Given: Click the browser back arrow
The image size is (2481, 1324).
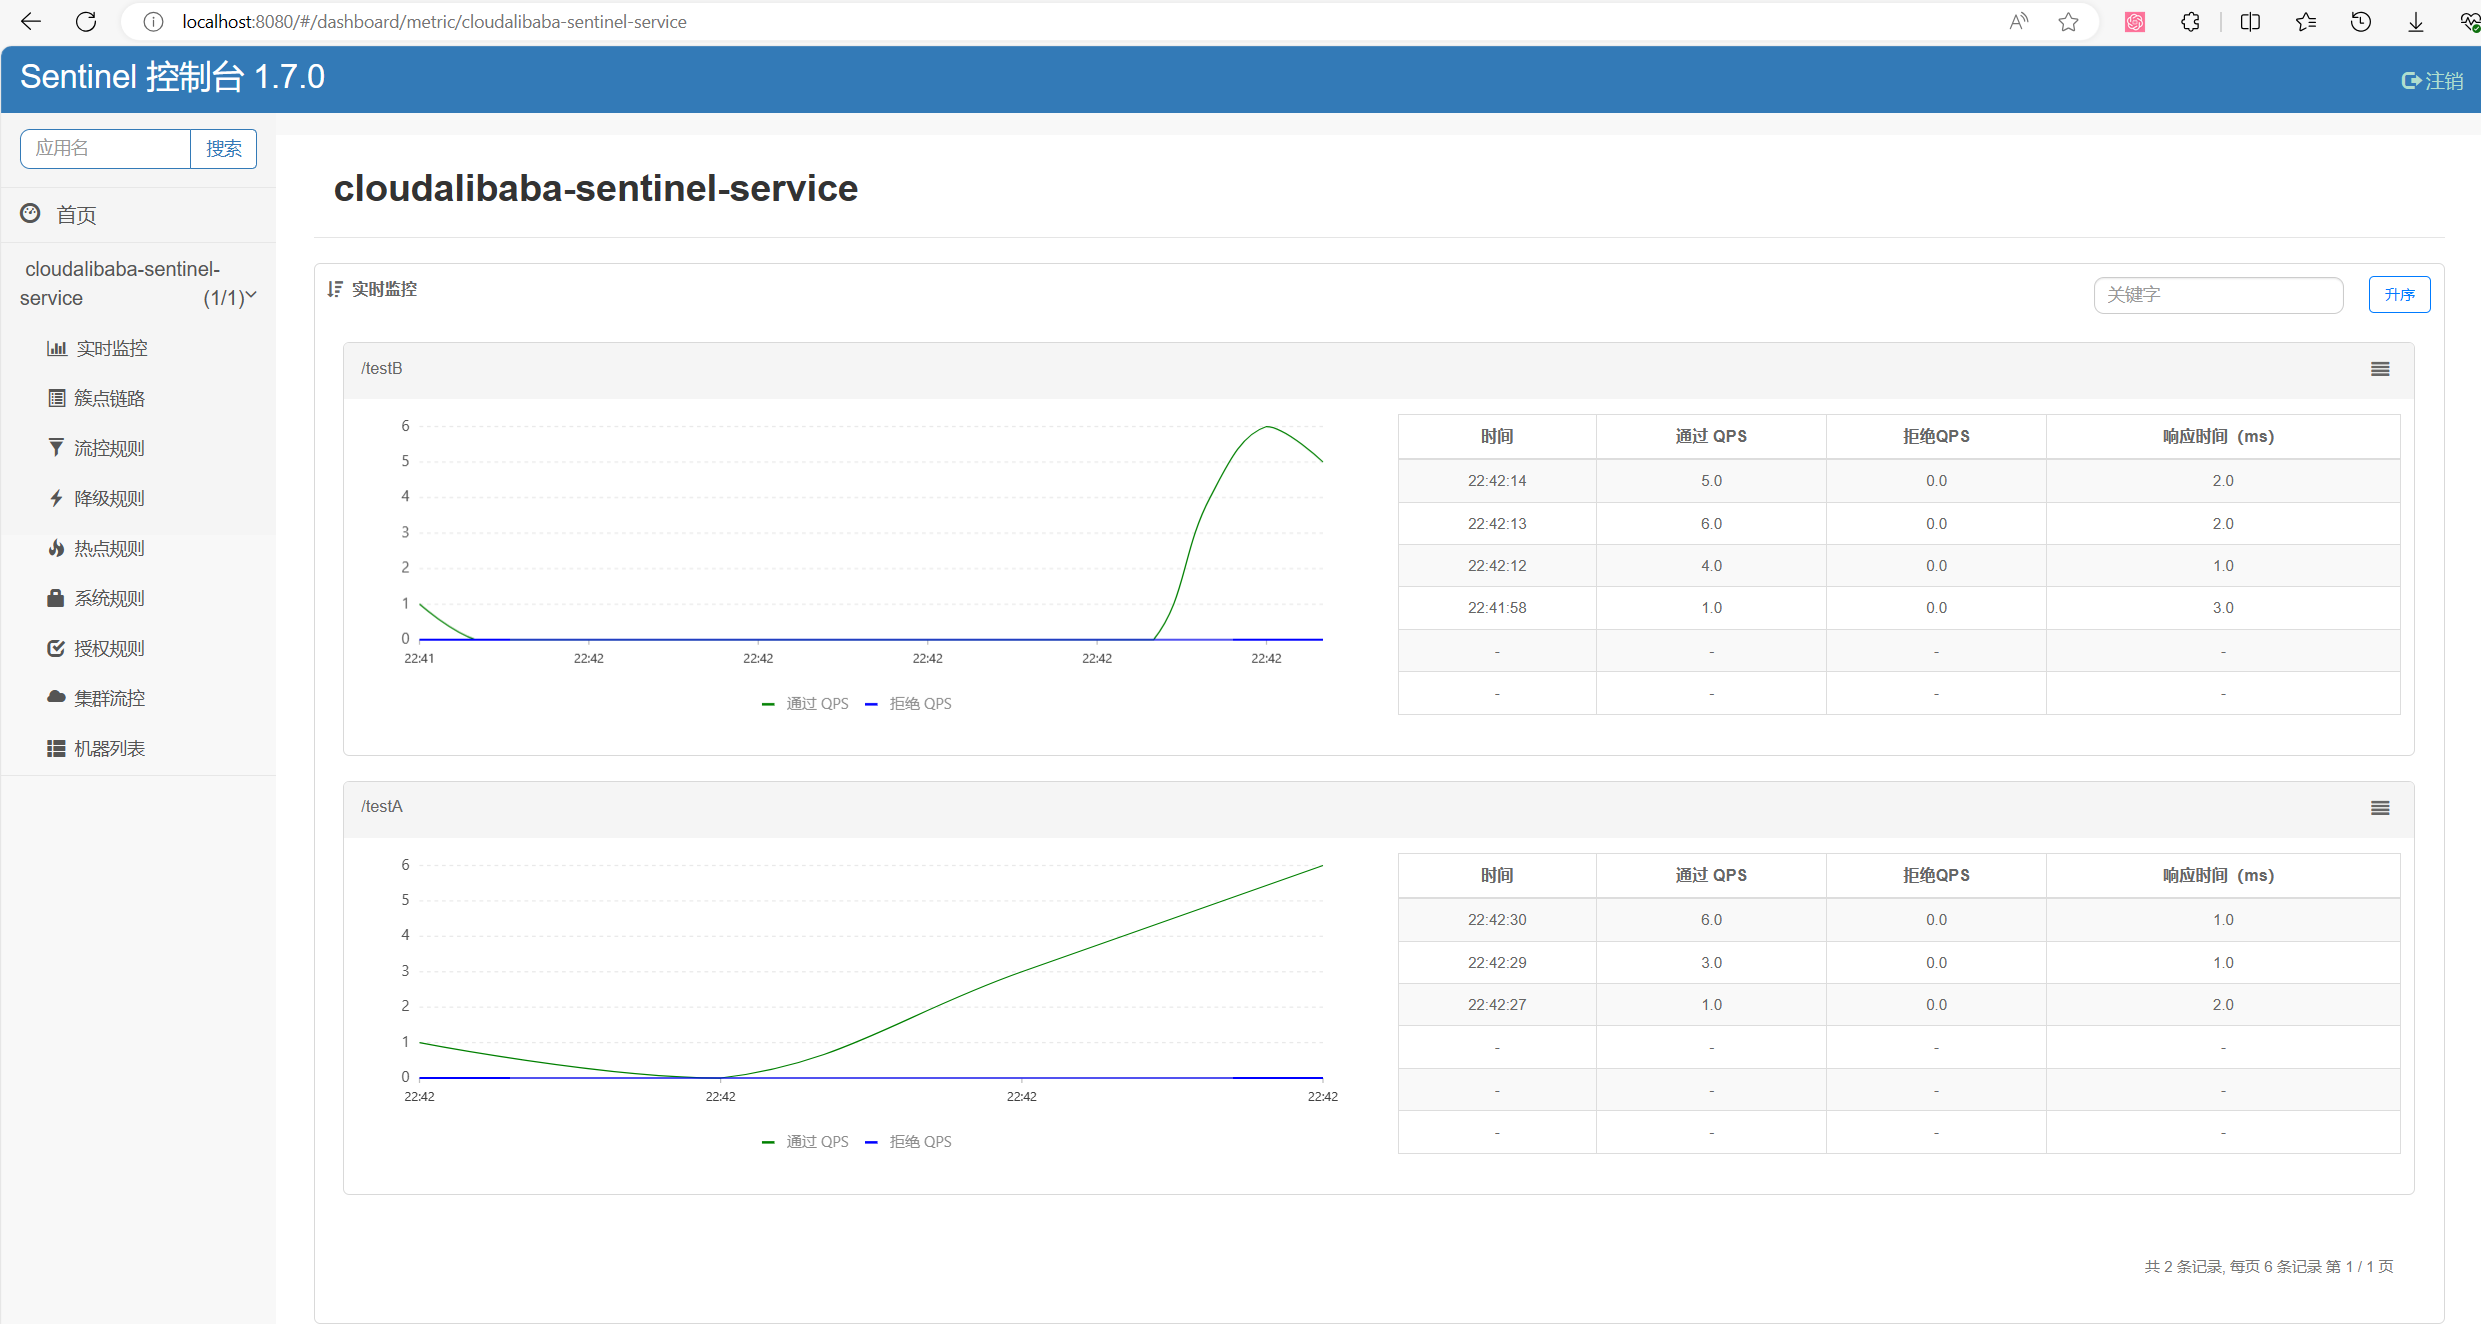Looking at the screenshot, I should (x=31, y=21).
